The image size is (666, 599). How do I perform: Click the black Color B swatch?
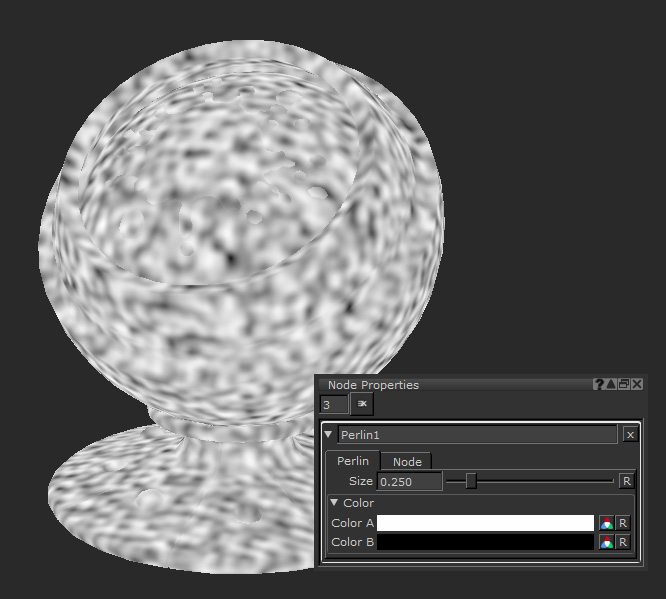[486, 542]
